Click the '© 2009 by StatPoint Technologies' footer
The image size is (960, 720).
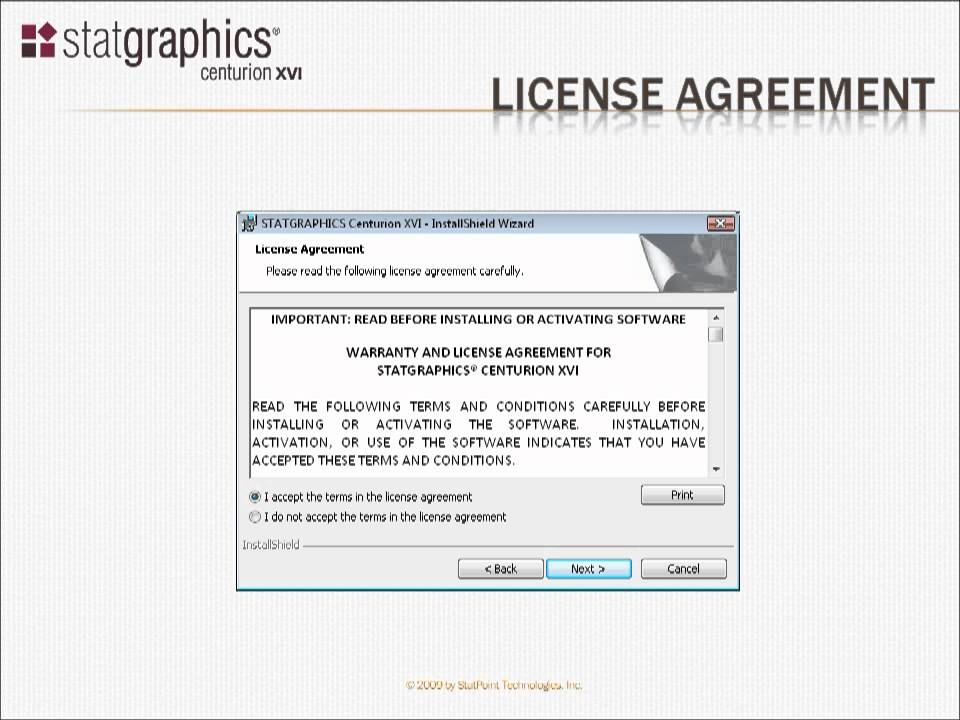tap(494, 685)
